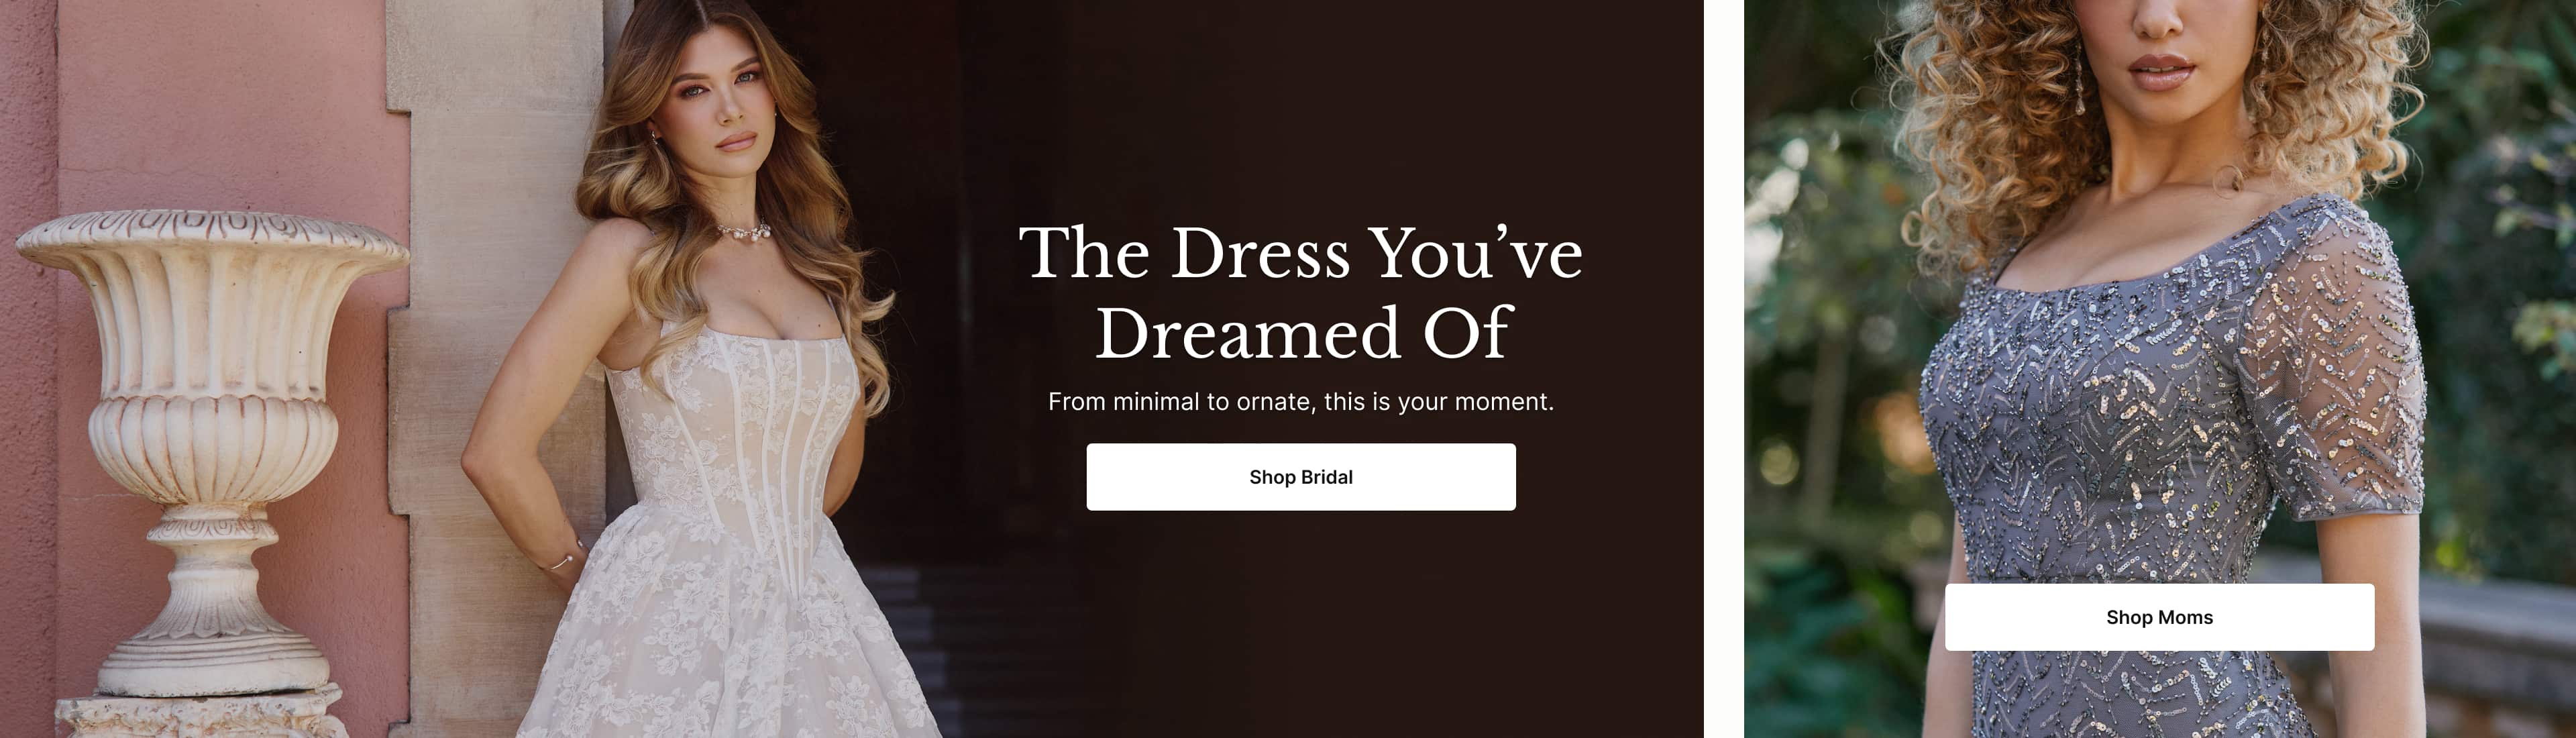Click the "From minimal to ornate" subtitle text
Image resolution: width=2576 pixels, height=738 pixels.
tap(1301, 402)
